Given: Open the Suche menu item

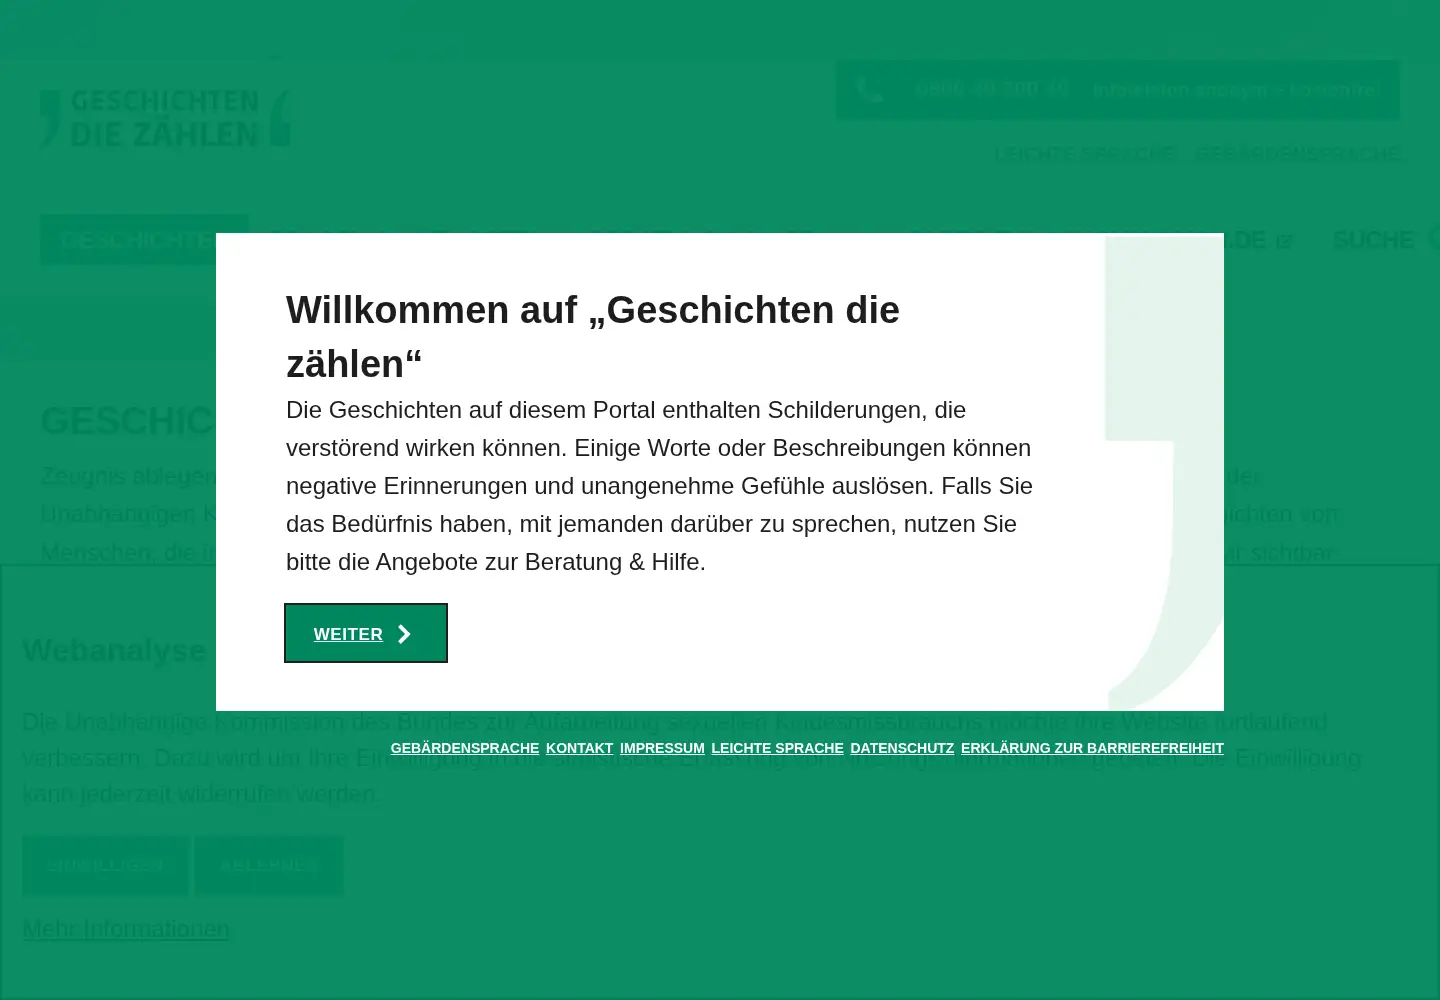Looking at the screenshot, I should pos(1384,240).
